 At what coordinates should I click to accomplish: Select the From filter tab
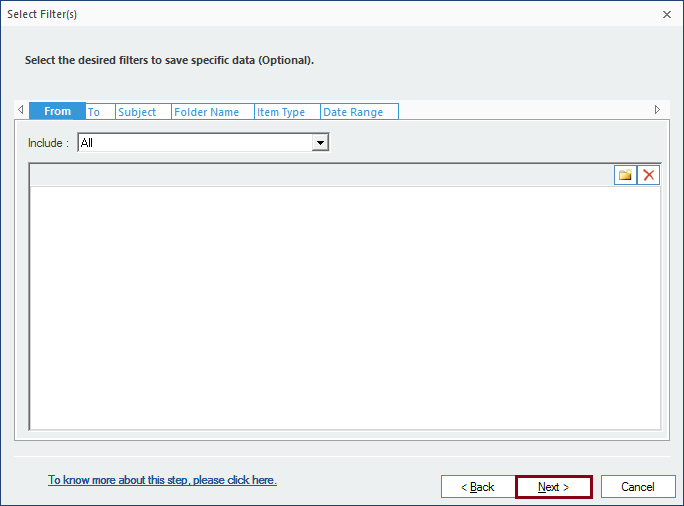point(57,111)
